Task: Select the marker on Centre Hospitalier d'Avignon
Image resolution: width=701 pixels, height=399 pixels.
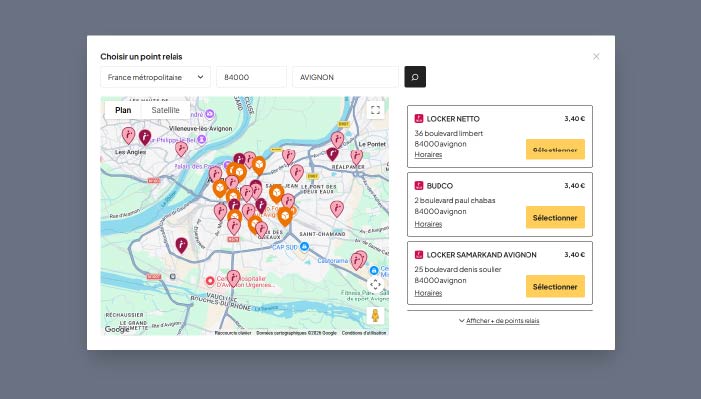Action: (x=233, y=278)
